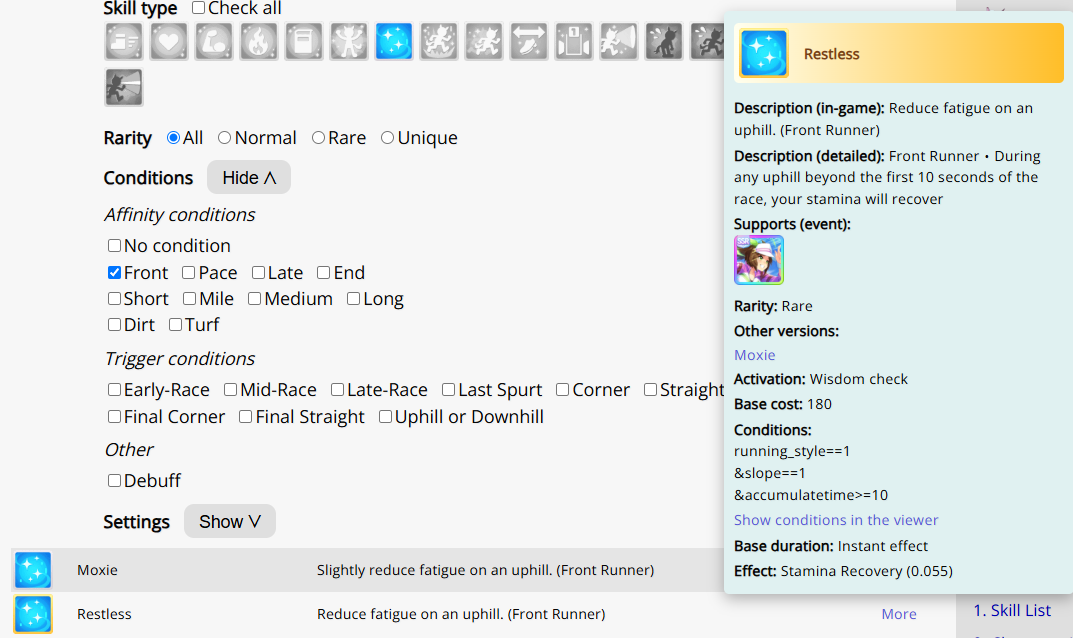Select the running figure sparkle skill icon
1073x638 pixels.
pyautogui.click(x=484, y=42)
